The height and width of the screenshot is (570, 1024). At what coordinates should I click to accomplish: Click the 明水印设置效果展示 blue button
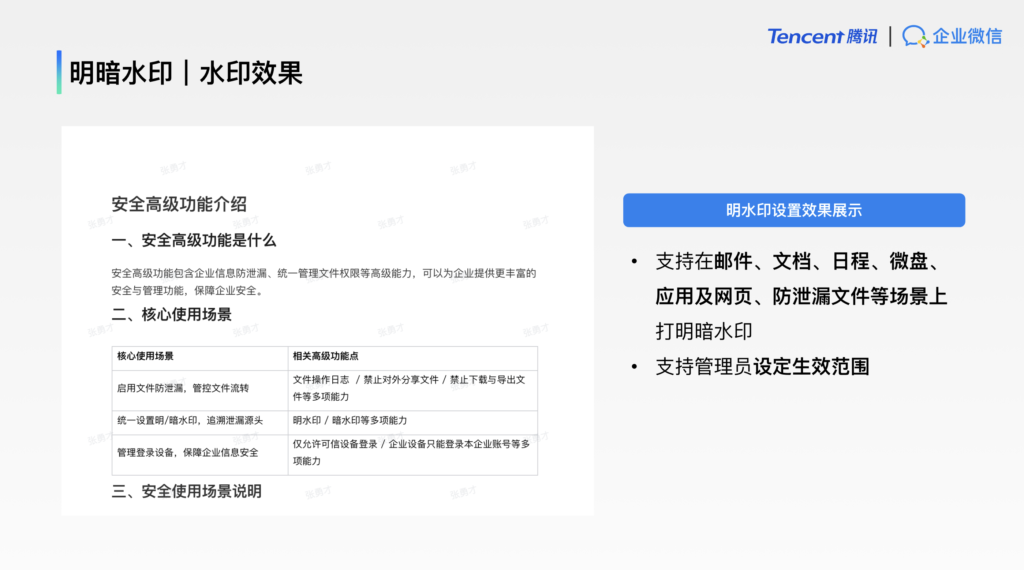(x=793, y=210)
